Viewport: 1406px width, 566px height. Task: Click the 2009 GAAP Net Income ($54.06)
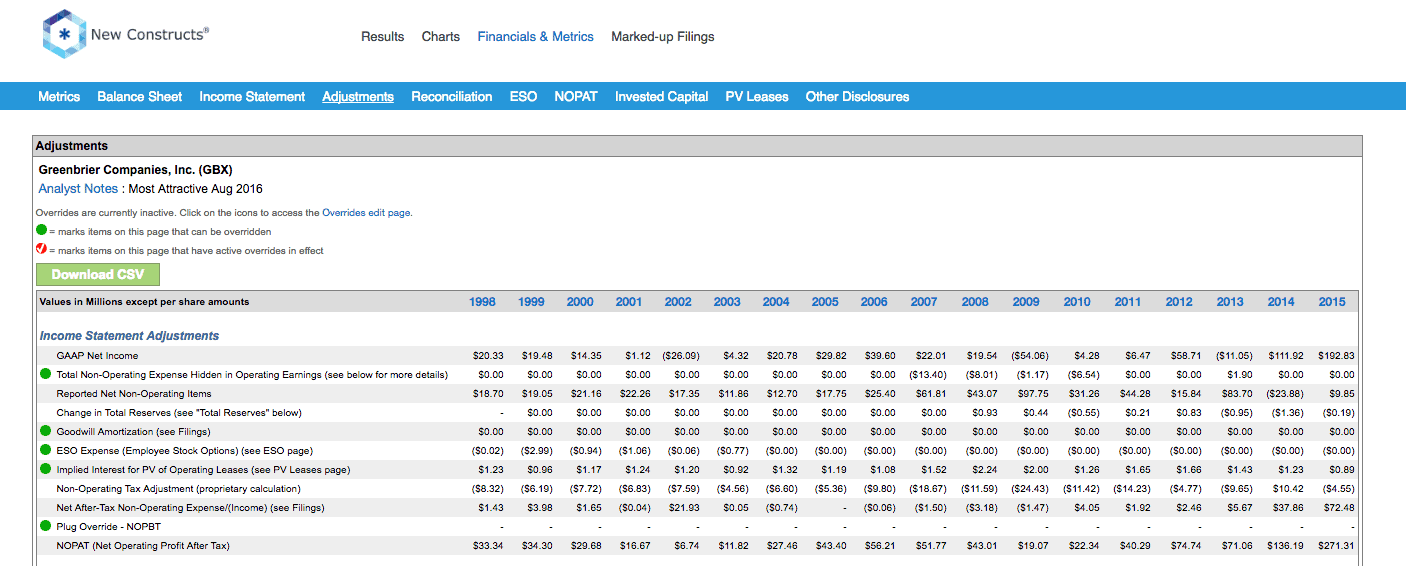pos(1030,356)
